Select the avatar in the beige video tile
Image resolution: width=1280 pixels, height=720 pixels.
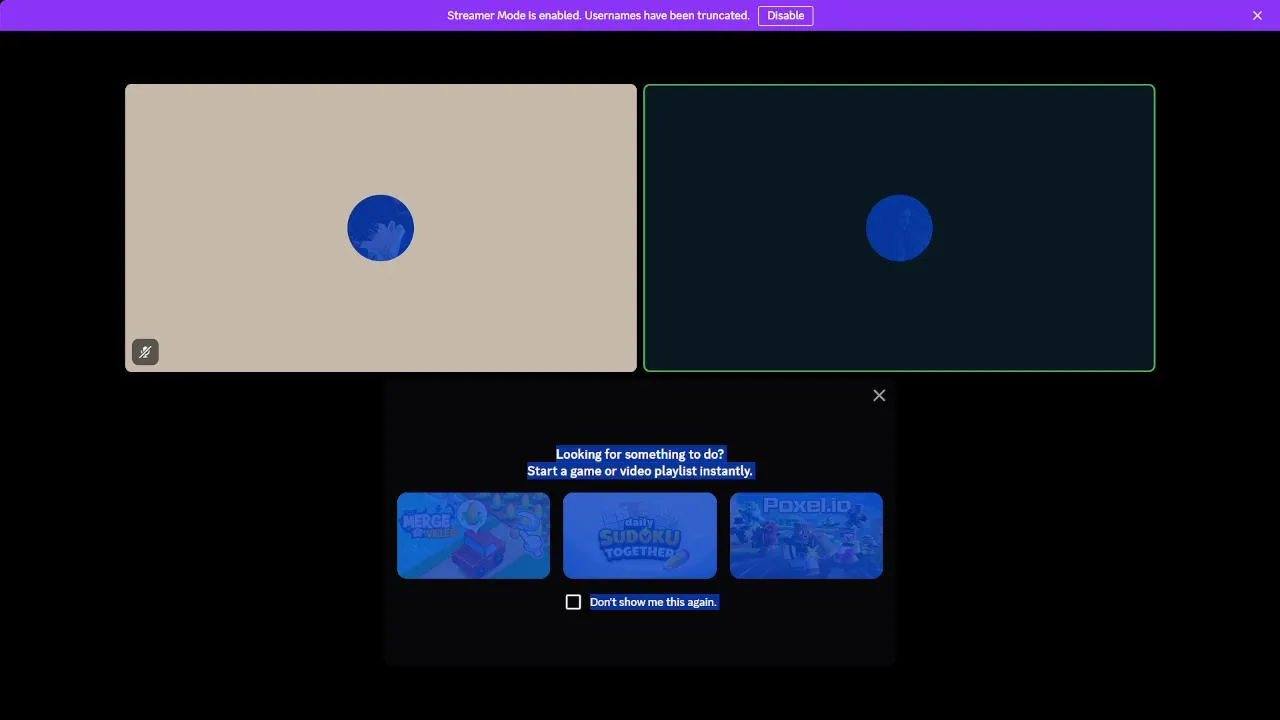click(380, 228)
